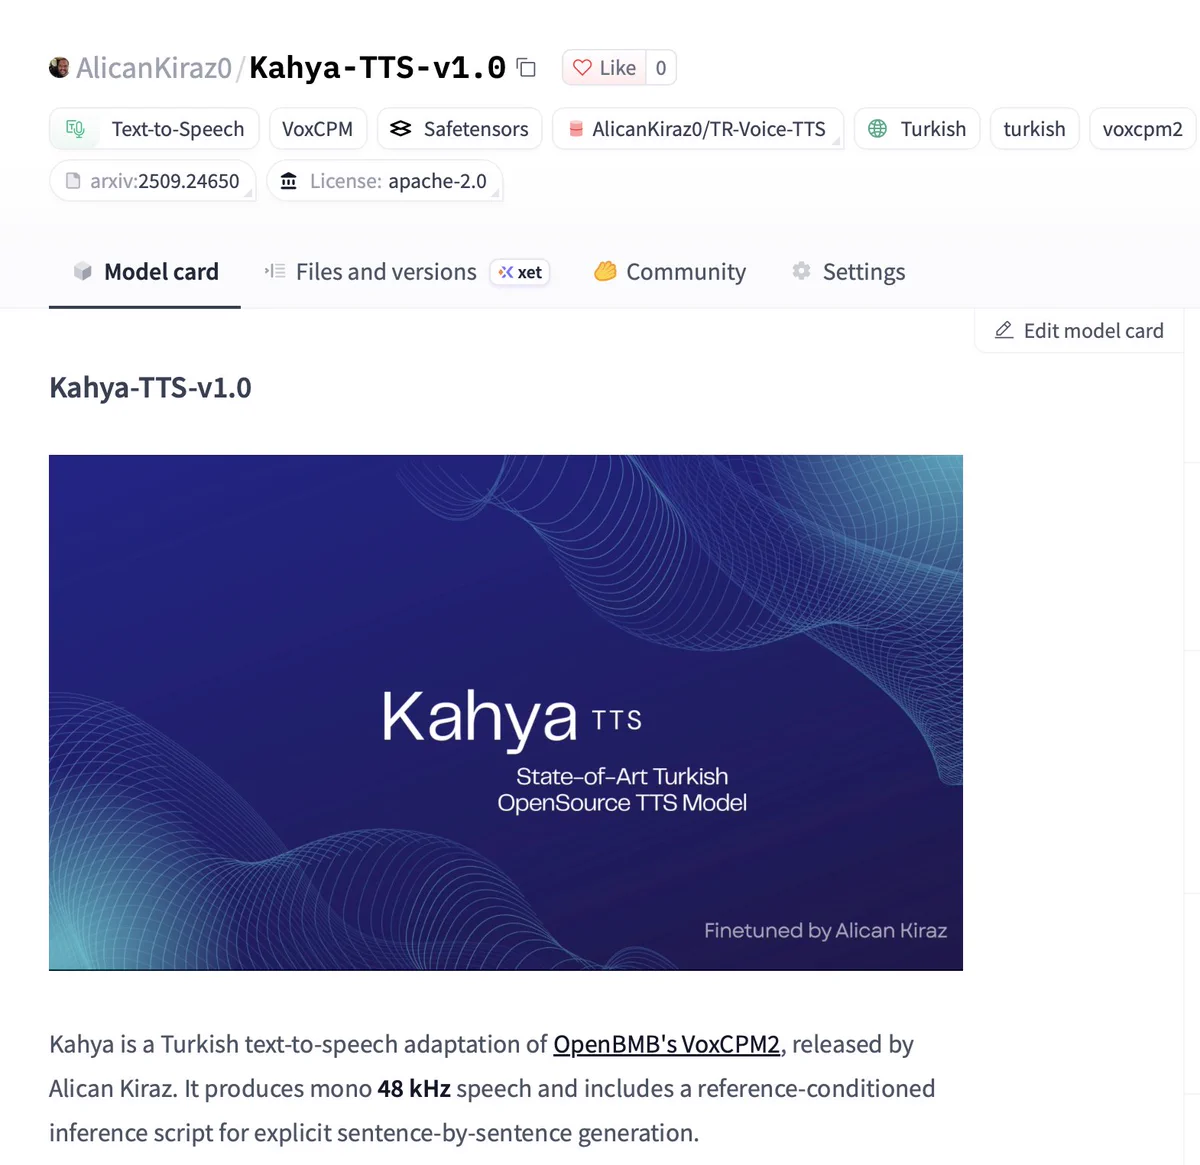Select the Text-to-Speech task tag
Image resolution: width=1200 pixels, height=1165 pixels.
(x=154, y=129)
